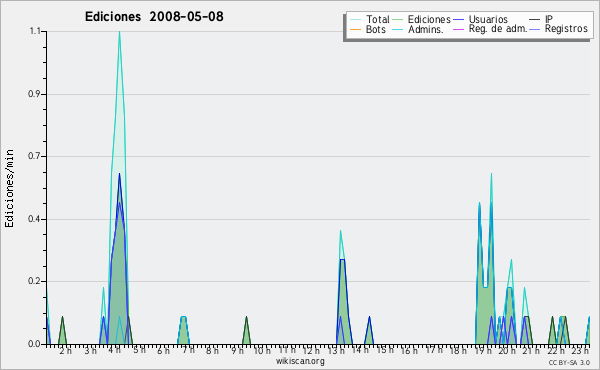This screenshot has height=370, width=600.
Task: Click the 19 h x-axis label
Action: (x=483, y=350)
